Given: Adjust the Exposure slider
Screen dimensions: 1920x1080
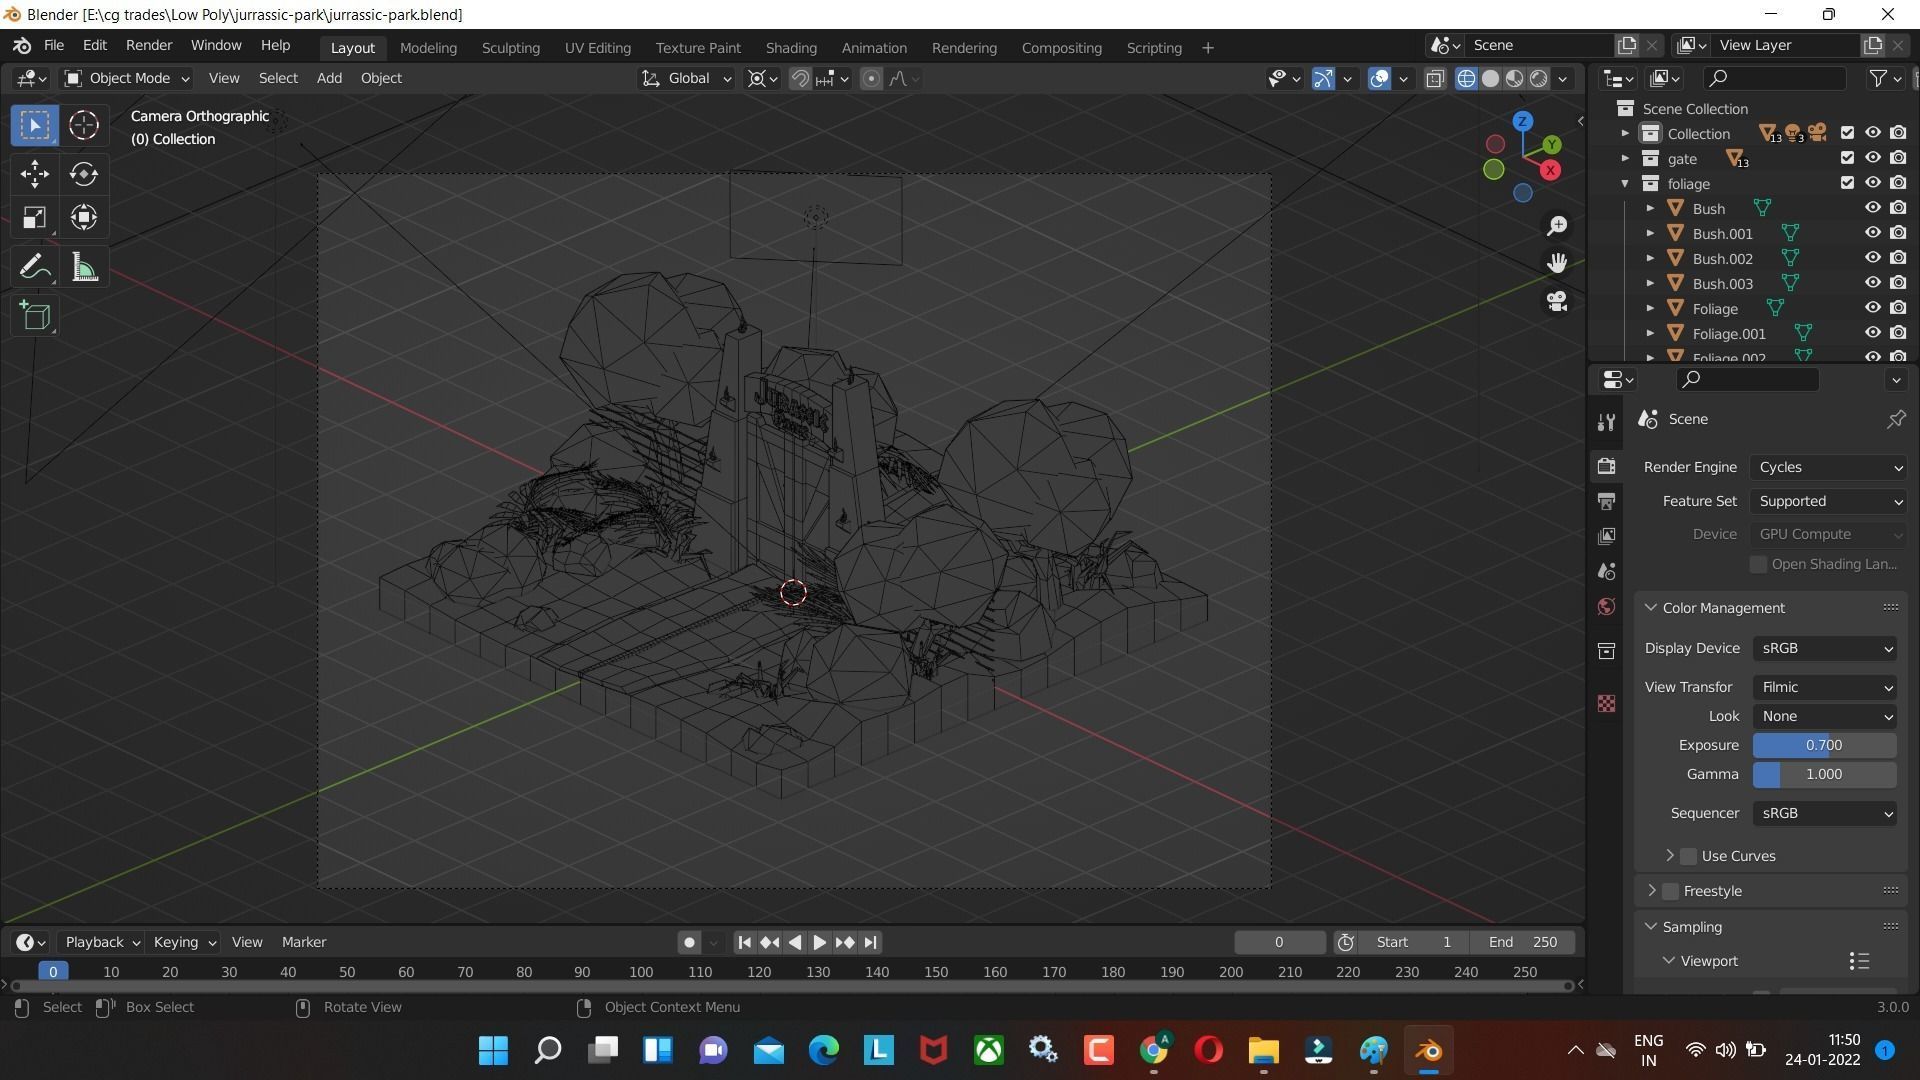Looking at the screenshot, I should coord(1825,745).
